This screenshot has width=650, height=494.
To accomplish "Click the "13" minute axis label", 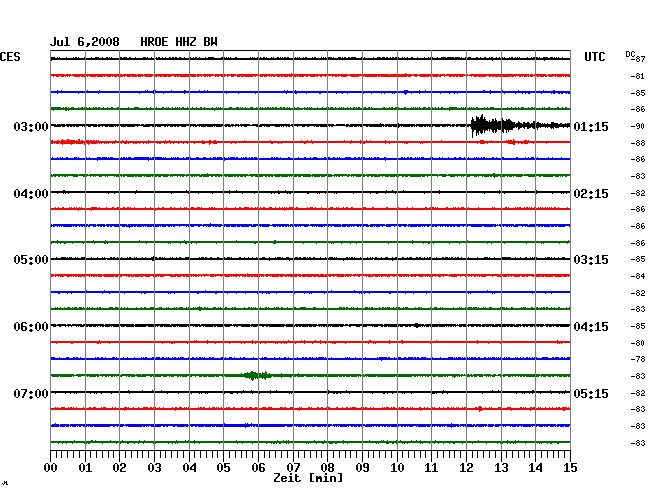I will [501, 468].
